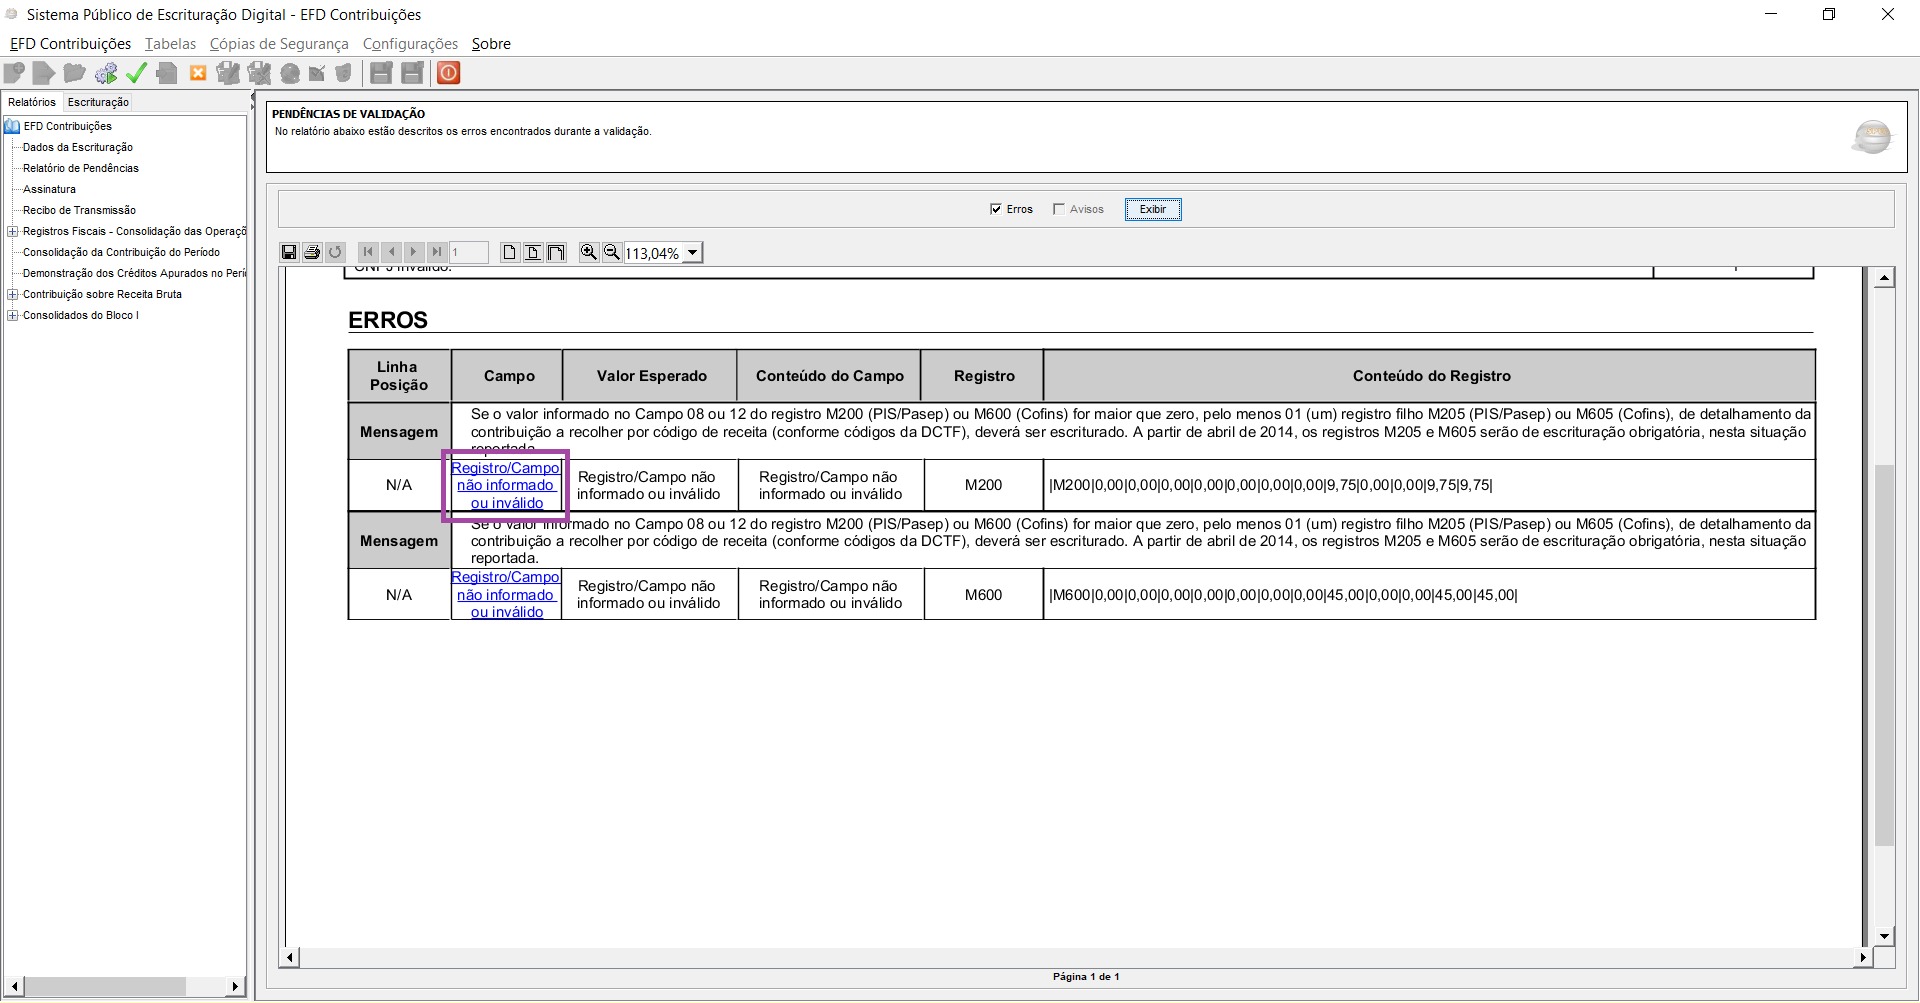Start processing using the gears-with-play toolbar icon
This screenshot has height=1003, width=1920.
(106, 72)
